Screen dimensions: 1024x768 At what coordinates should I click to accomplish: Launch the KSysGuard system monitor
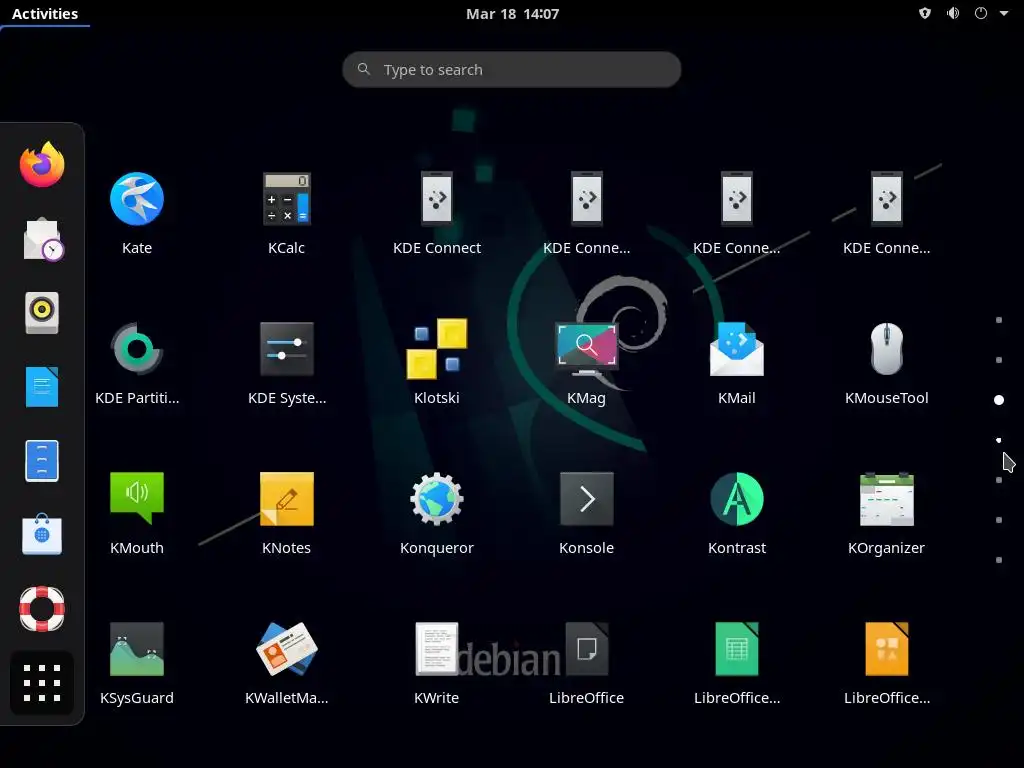(136, 648)
